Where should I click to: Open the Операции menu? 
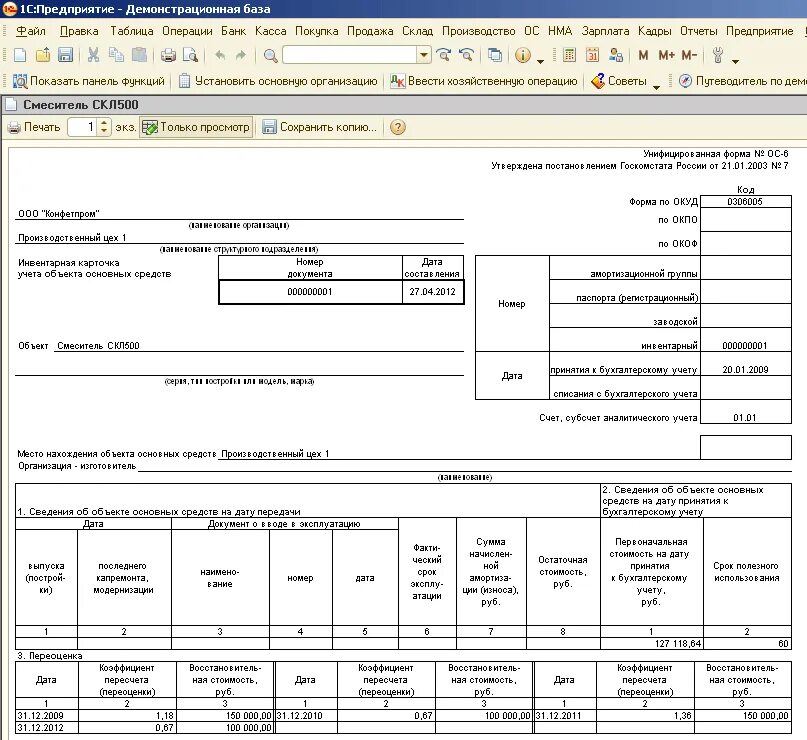pos(187,31)
